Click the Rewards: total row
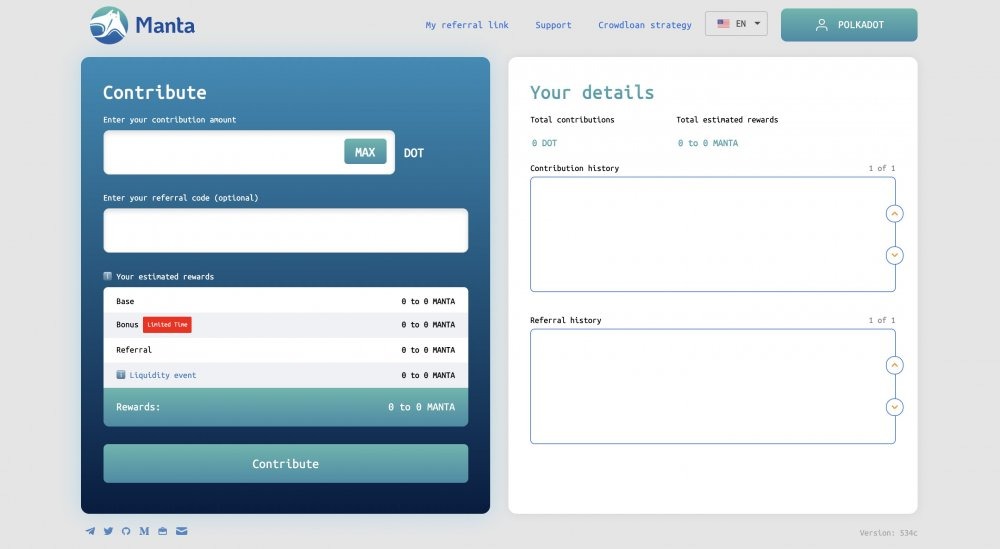The image size is (1000, 549). click(286, 407)
